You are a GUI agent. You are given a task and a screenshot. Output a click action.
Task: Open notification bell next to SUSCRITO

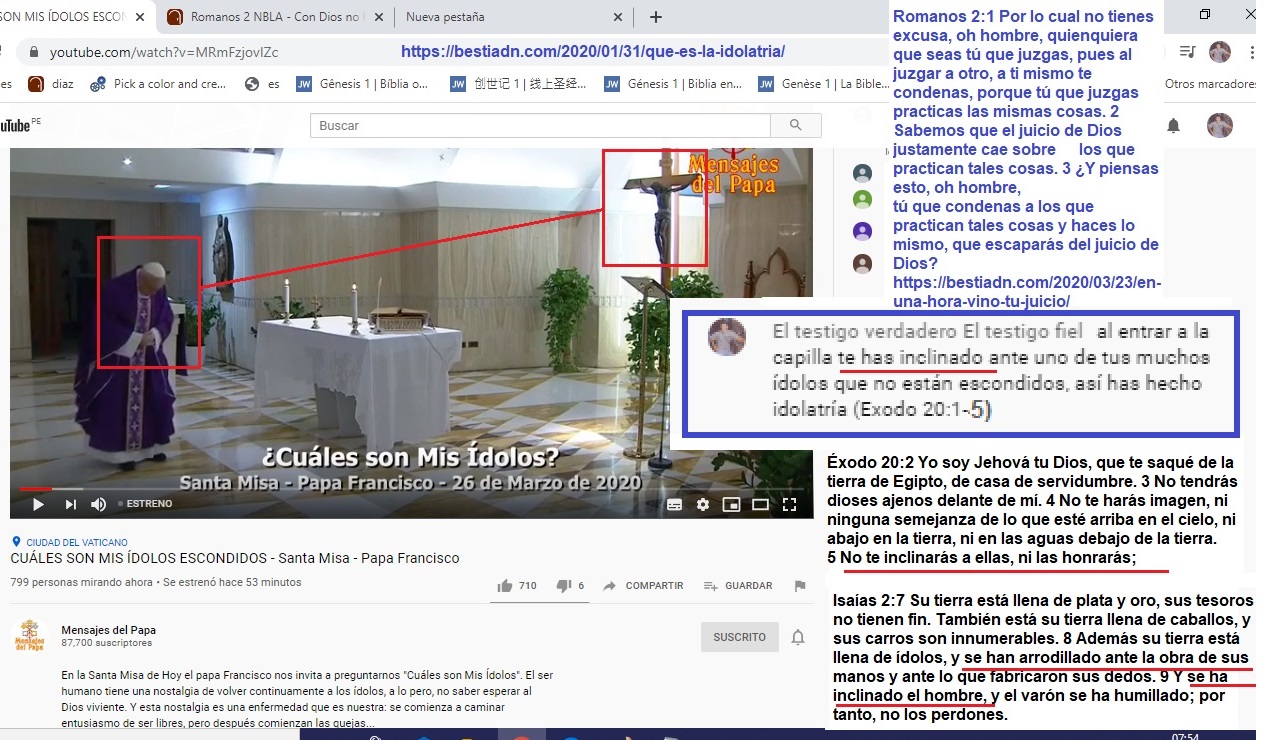pyautogui.click(x=798, y=637)
